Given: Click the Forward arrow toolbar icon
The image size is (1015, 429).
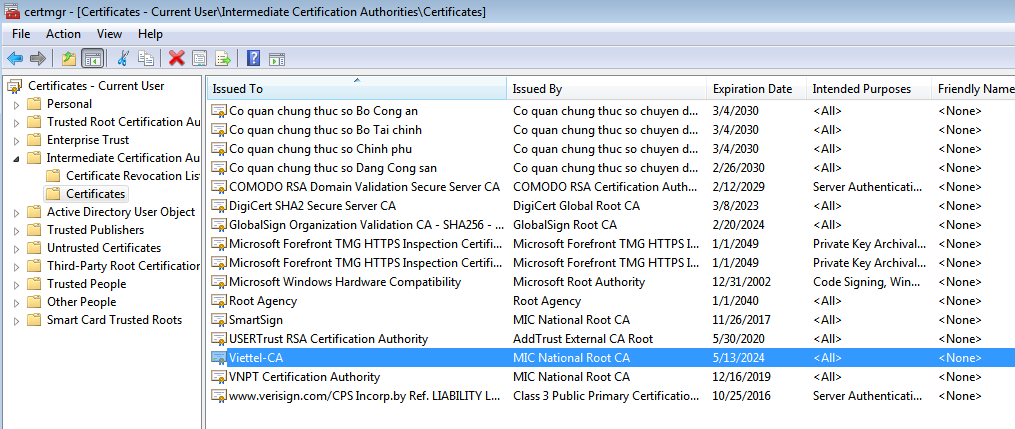Looking at the screenshot, I should pos(38,59).
